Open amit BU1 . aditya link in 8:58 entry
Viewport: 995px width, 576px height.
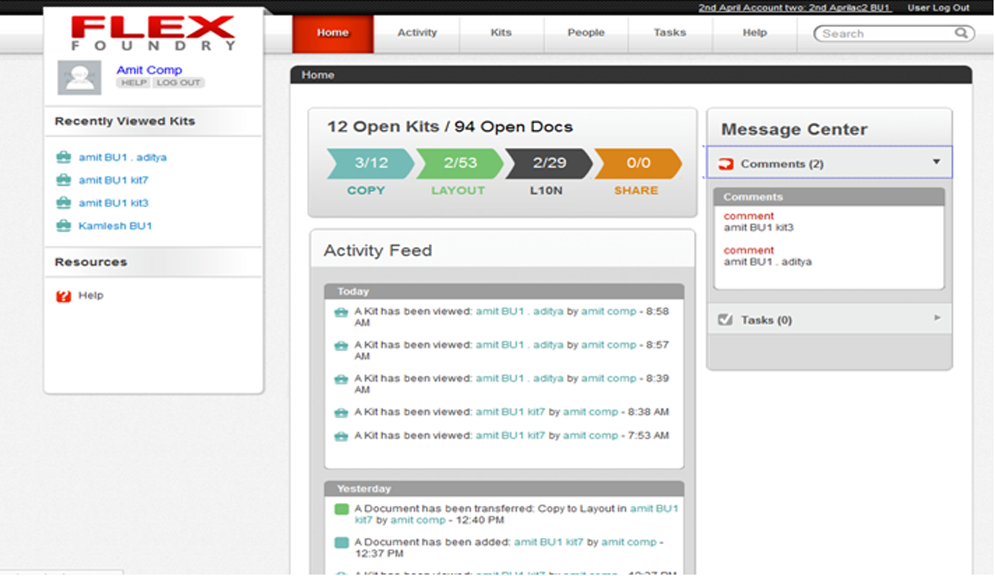[x=520, y=311]
